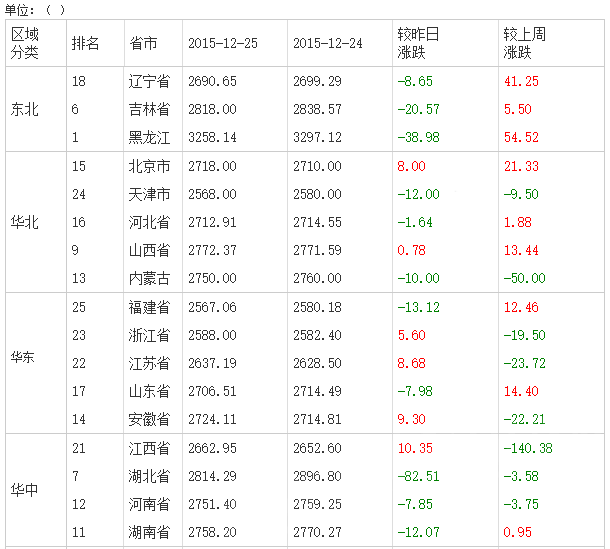Image resolution: width=610 pixels, height=549 pixels.
Task: Click the 福建省 cell
Action: pos(149,307)
